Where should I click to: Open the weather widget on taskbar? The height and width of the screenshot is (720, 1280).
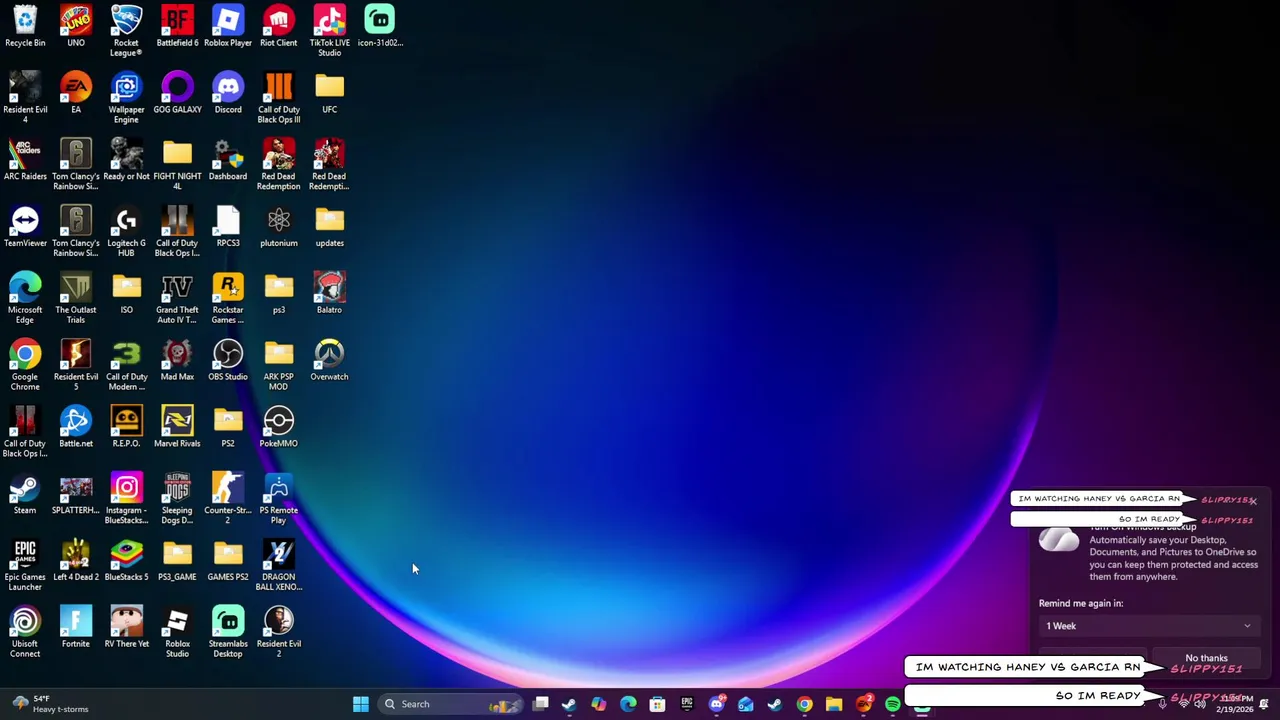tap(48, 704)
